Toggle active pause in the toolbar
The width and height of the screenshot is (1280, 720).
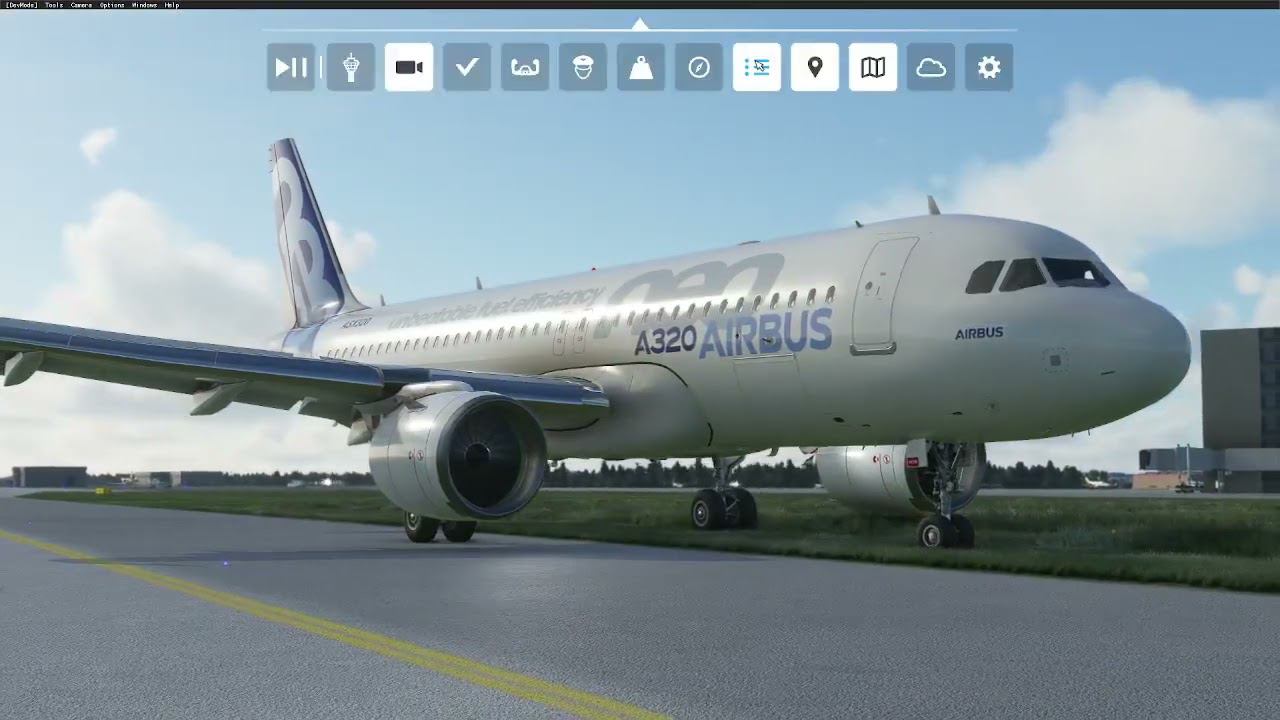tap(291, 67)
